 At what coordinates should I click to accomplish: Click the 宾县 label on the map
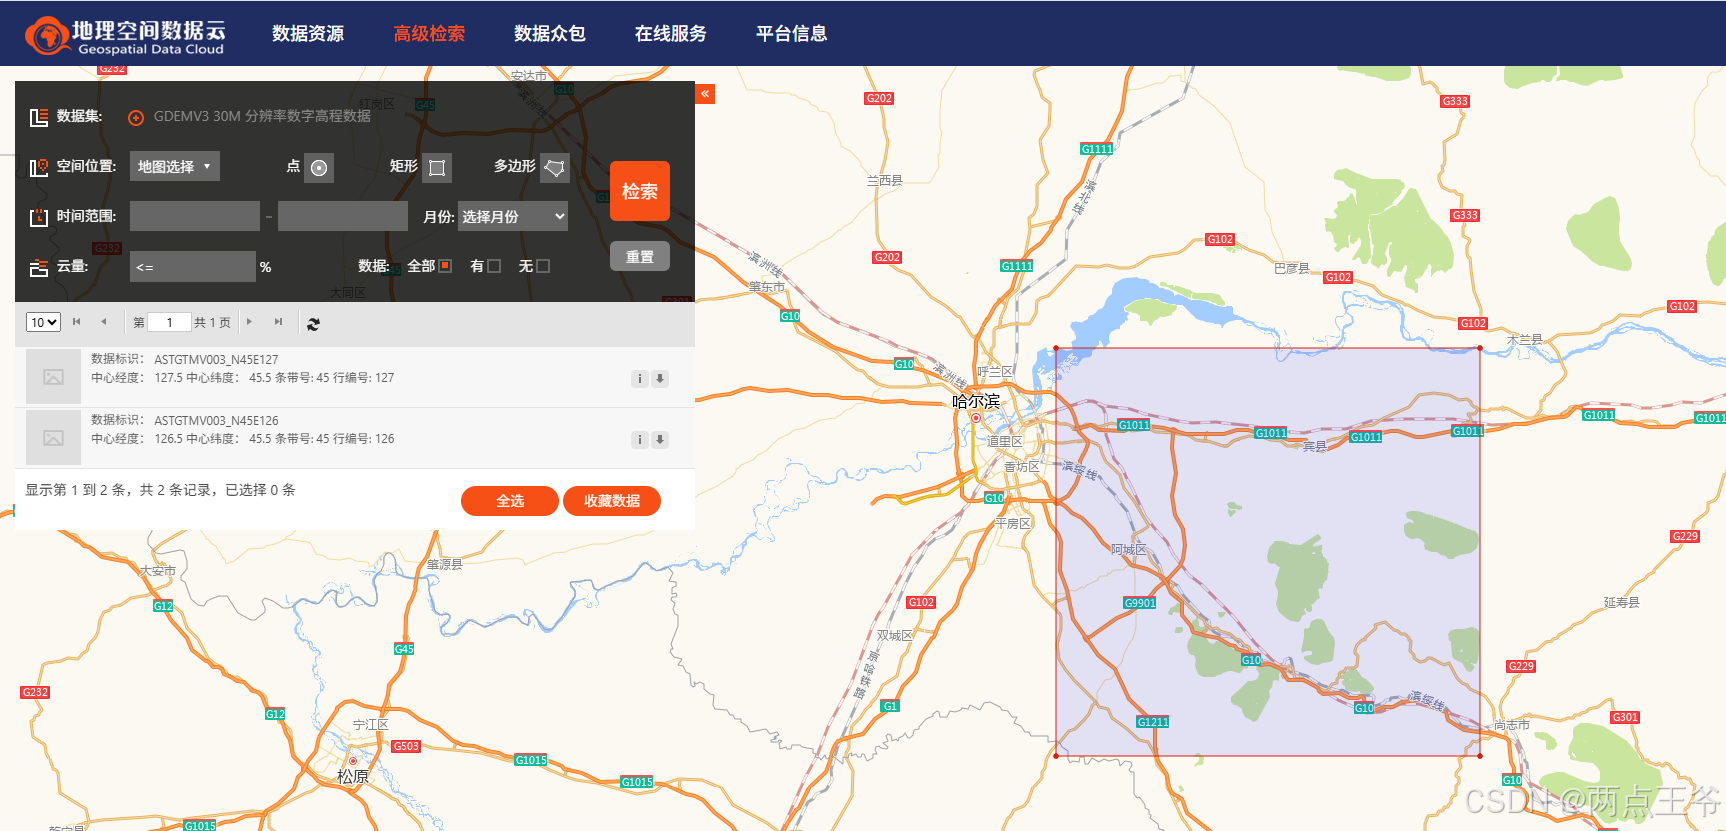coord(1314,446)
